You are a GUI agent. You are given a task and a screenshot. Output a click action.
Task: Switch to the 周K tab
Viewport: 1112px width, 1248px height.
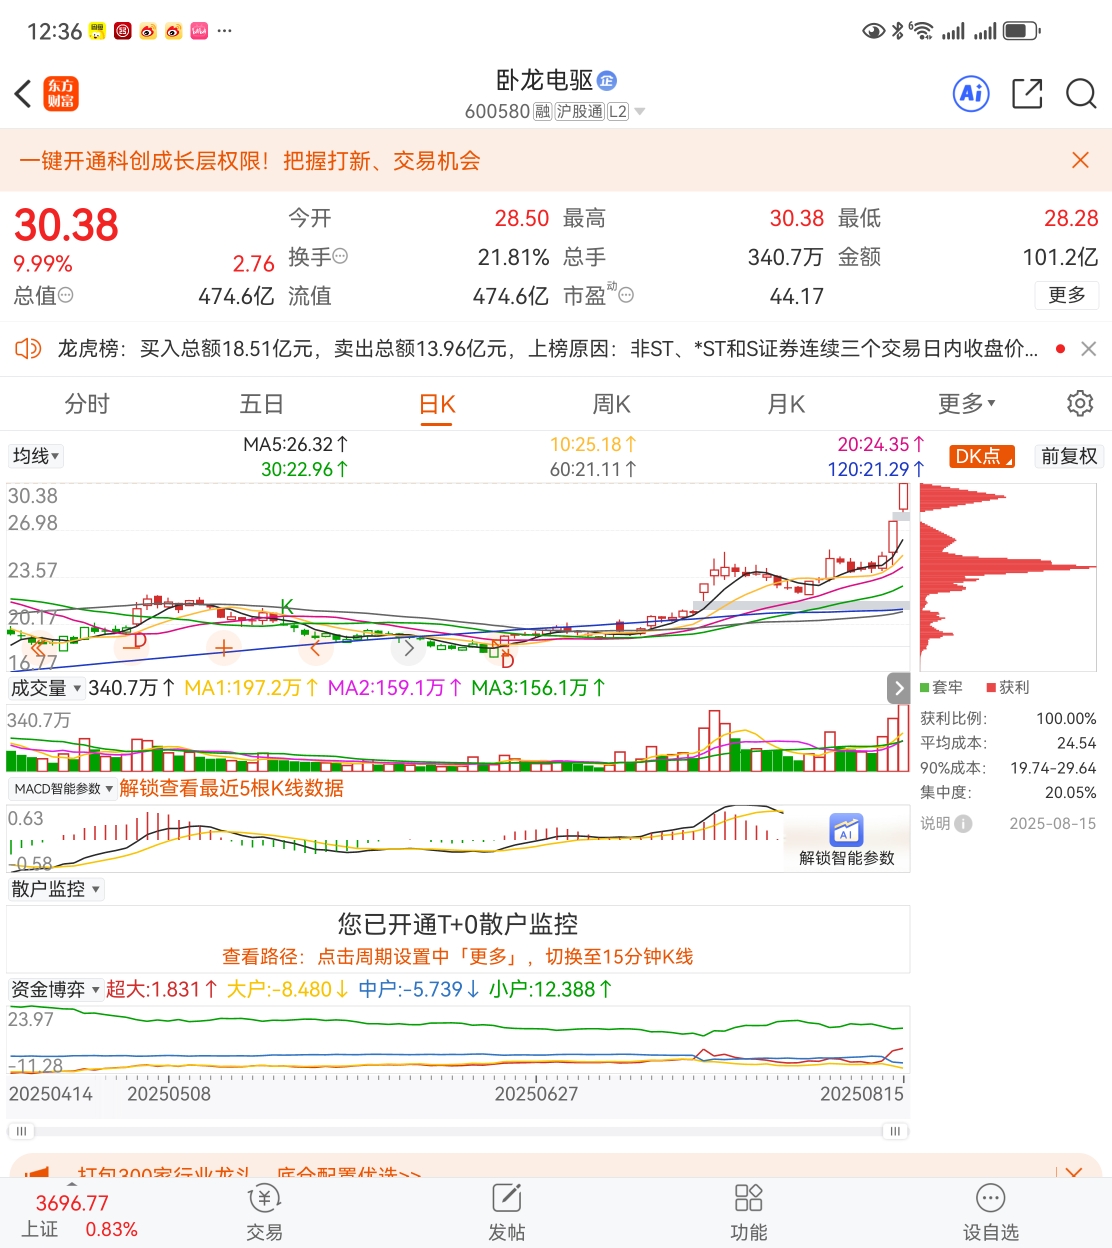(x=611, y=404)
